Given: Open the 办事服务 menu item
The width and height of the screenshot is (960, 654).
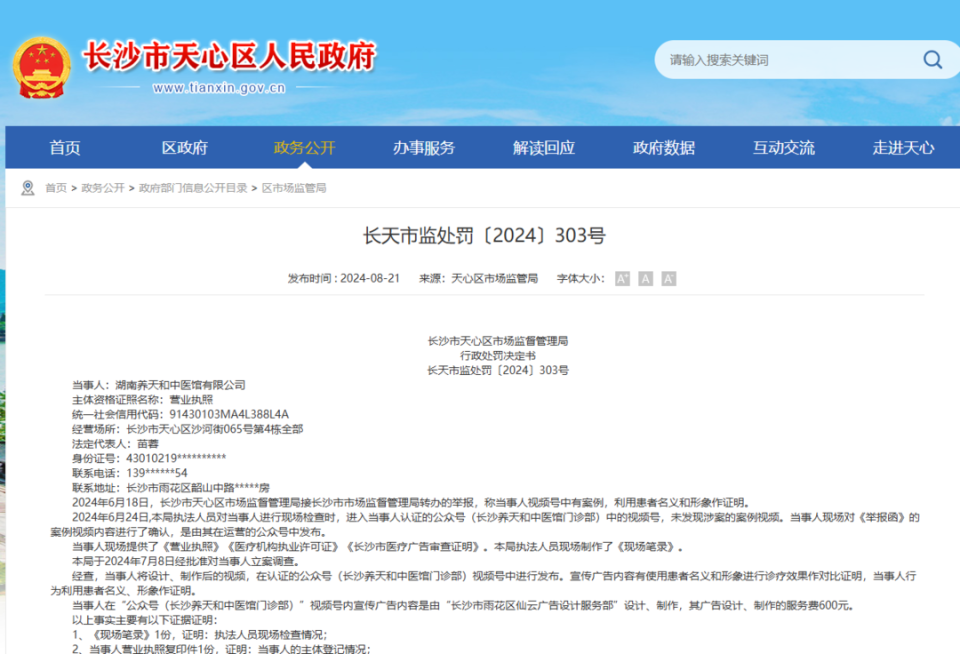Looking at the screenshot, I should click(x=426, y=147).
